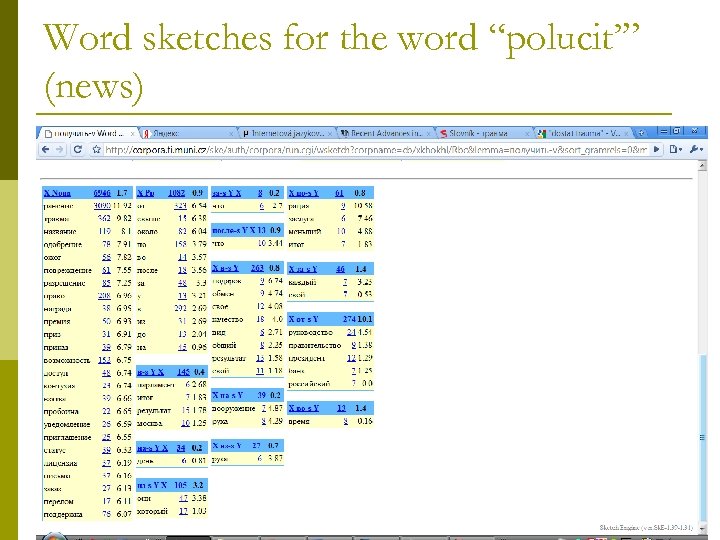Open the 85 link in разрешение row
This screenshot has width=720, height=540.
(x=107, y=283)
